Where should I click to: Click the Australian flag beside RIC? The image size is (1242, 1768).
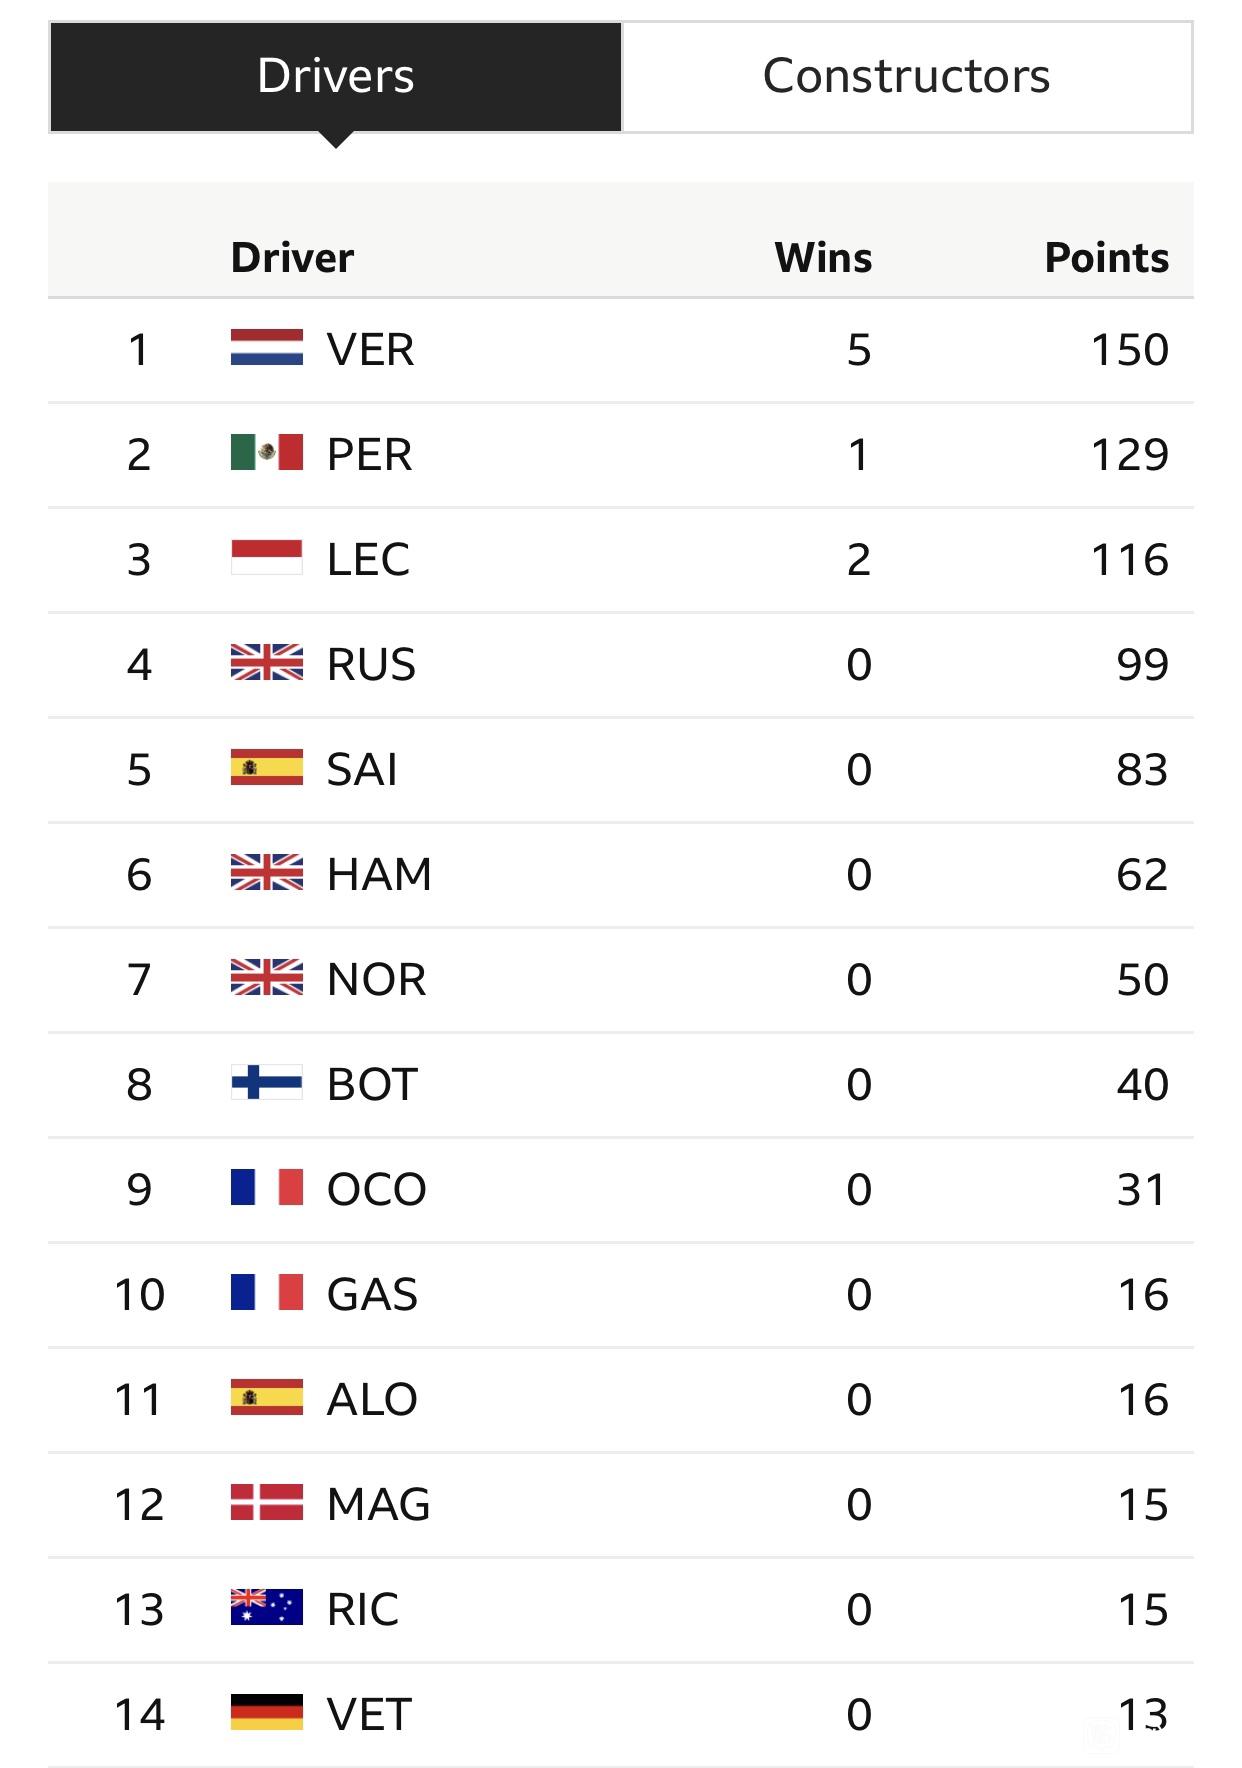[x=266, y=1608]
